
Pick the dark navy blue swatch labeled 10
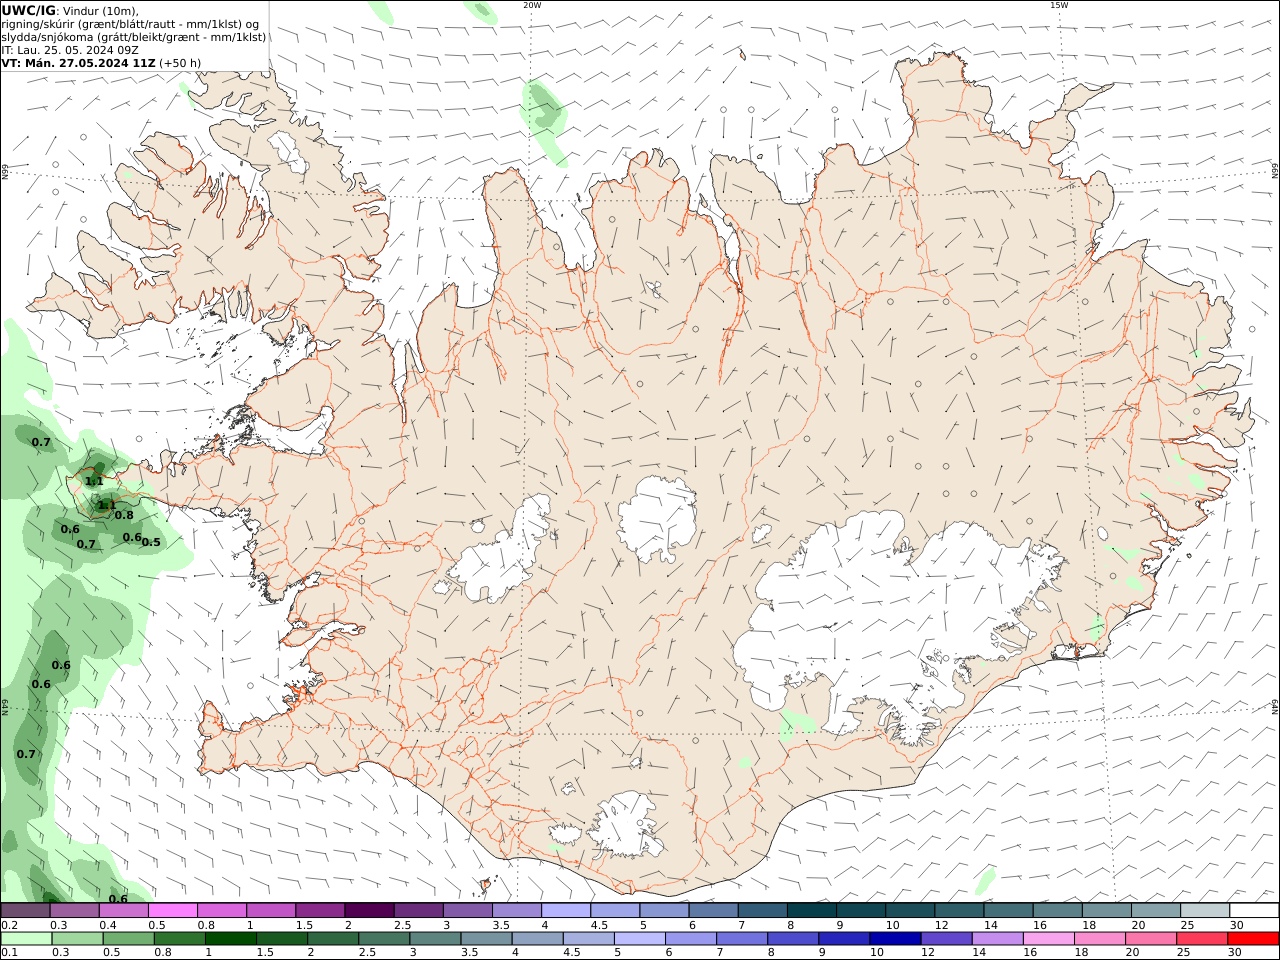point(895,939)
